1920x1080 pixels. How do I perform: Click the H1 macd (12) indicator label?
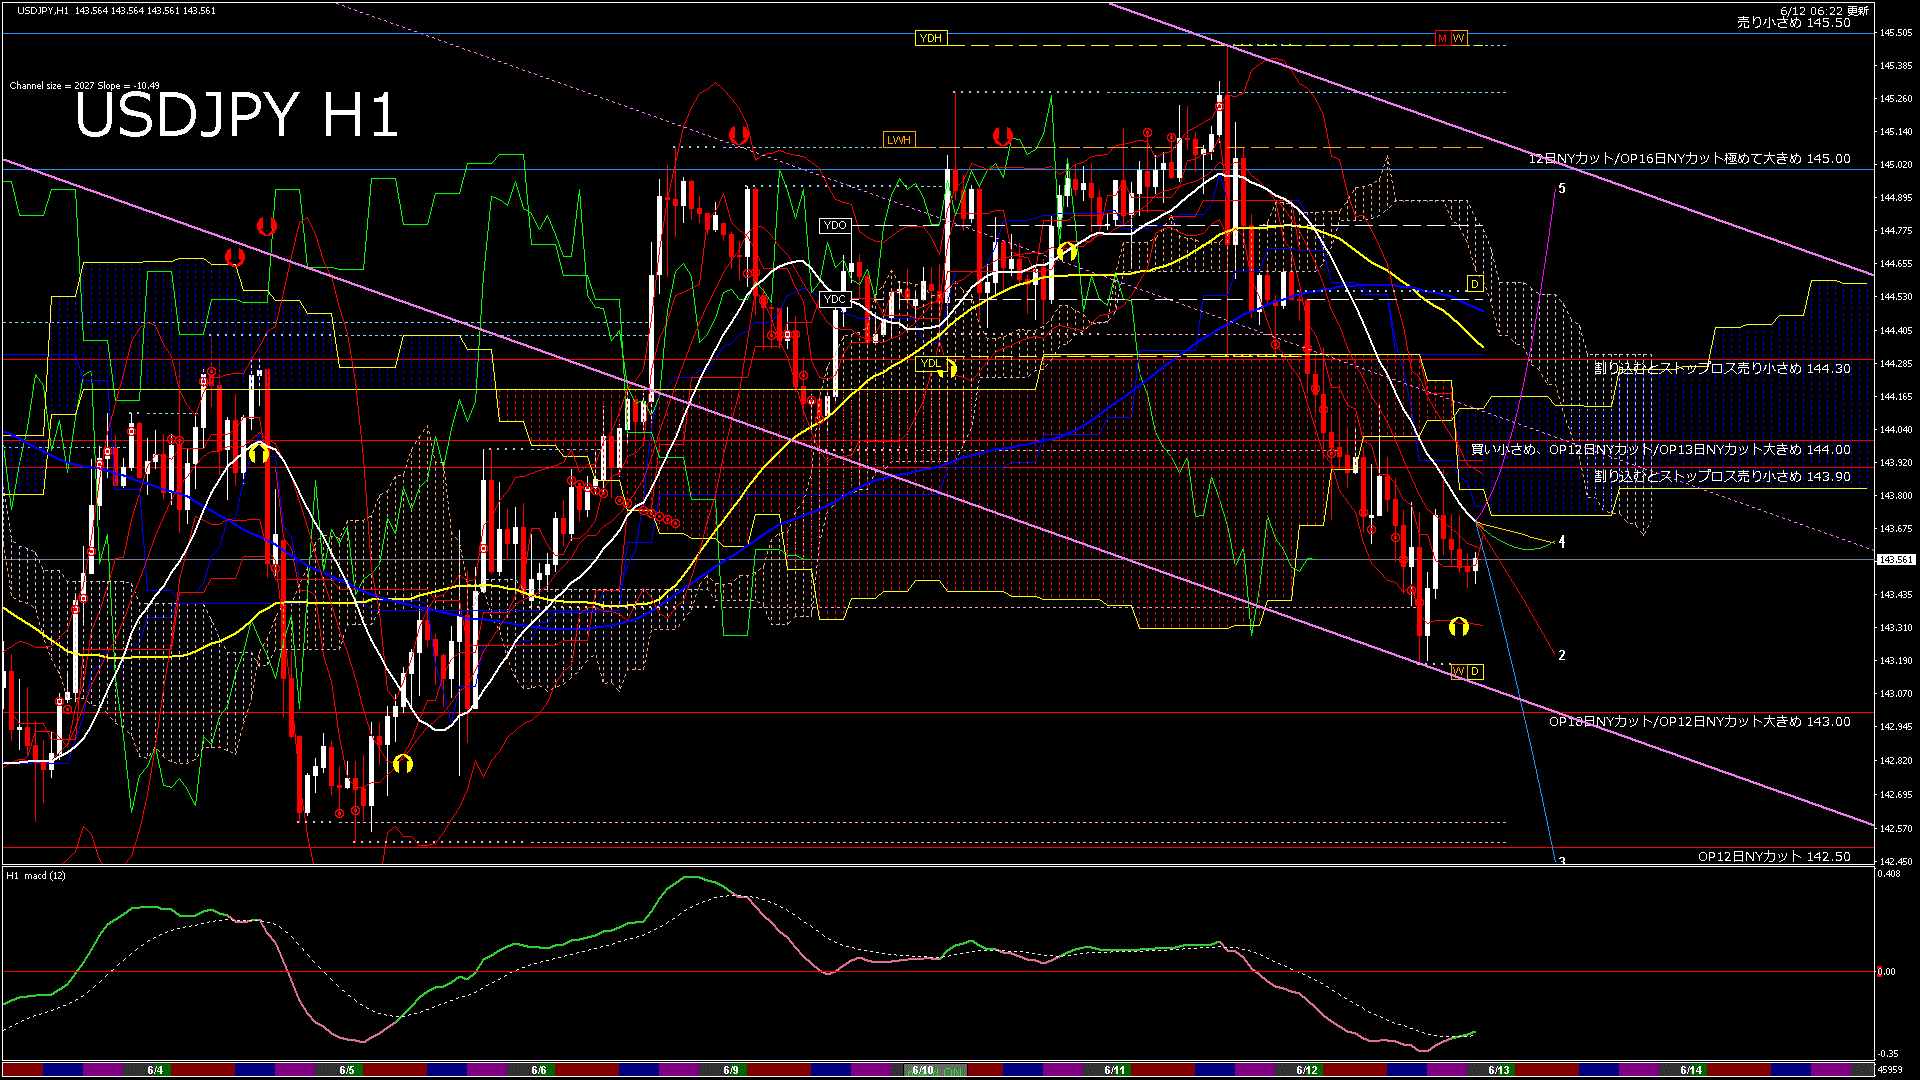point(36,876)
